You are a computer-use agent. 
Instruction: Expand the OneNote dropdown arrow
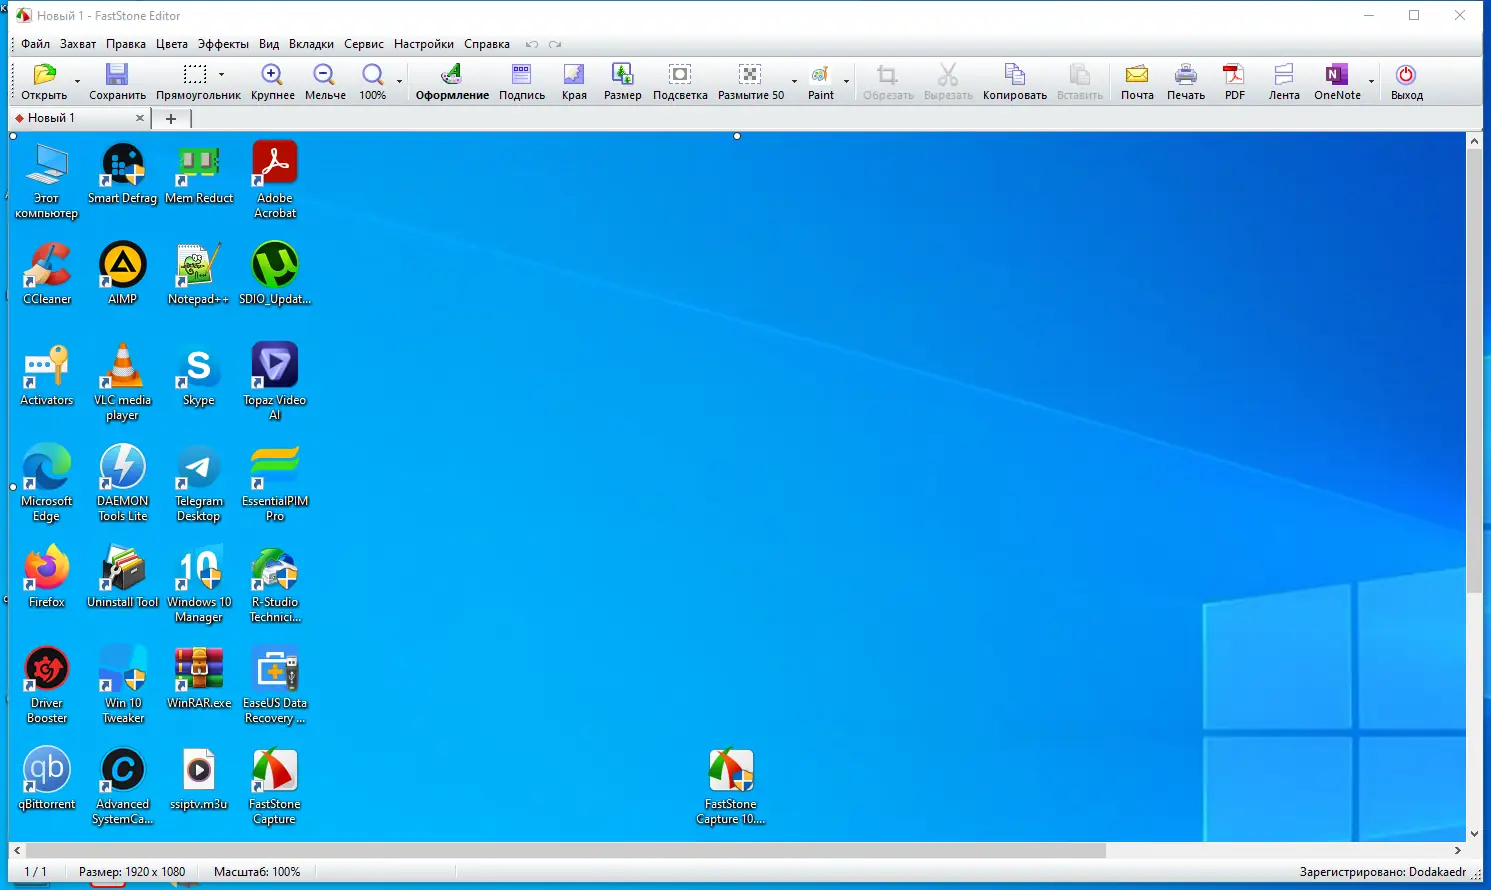pos(1371,82)
